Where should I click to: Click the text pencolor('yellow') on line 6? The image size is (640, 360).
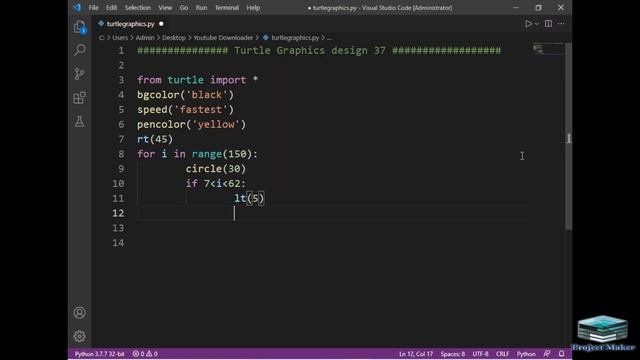coord(192,124)
